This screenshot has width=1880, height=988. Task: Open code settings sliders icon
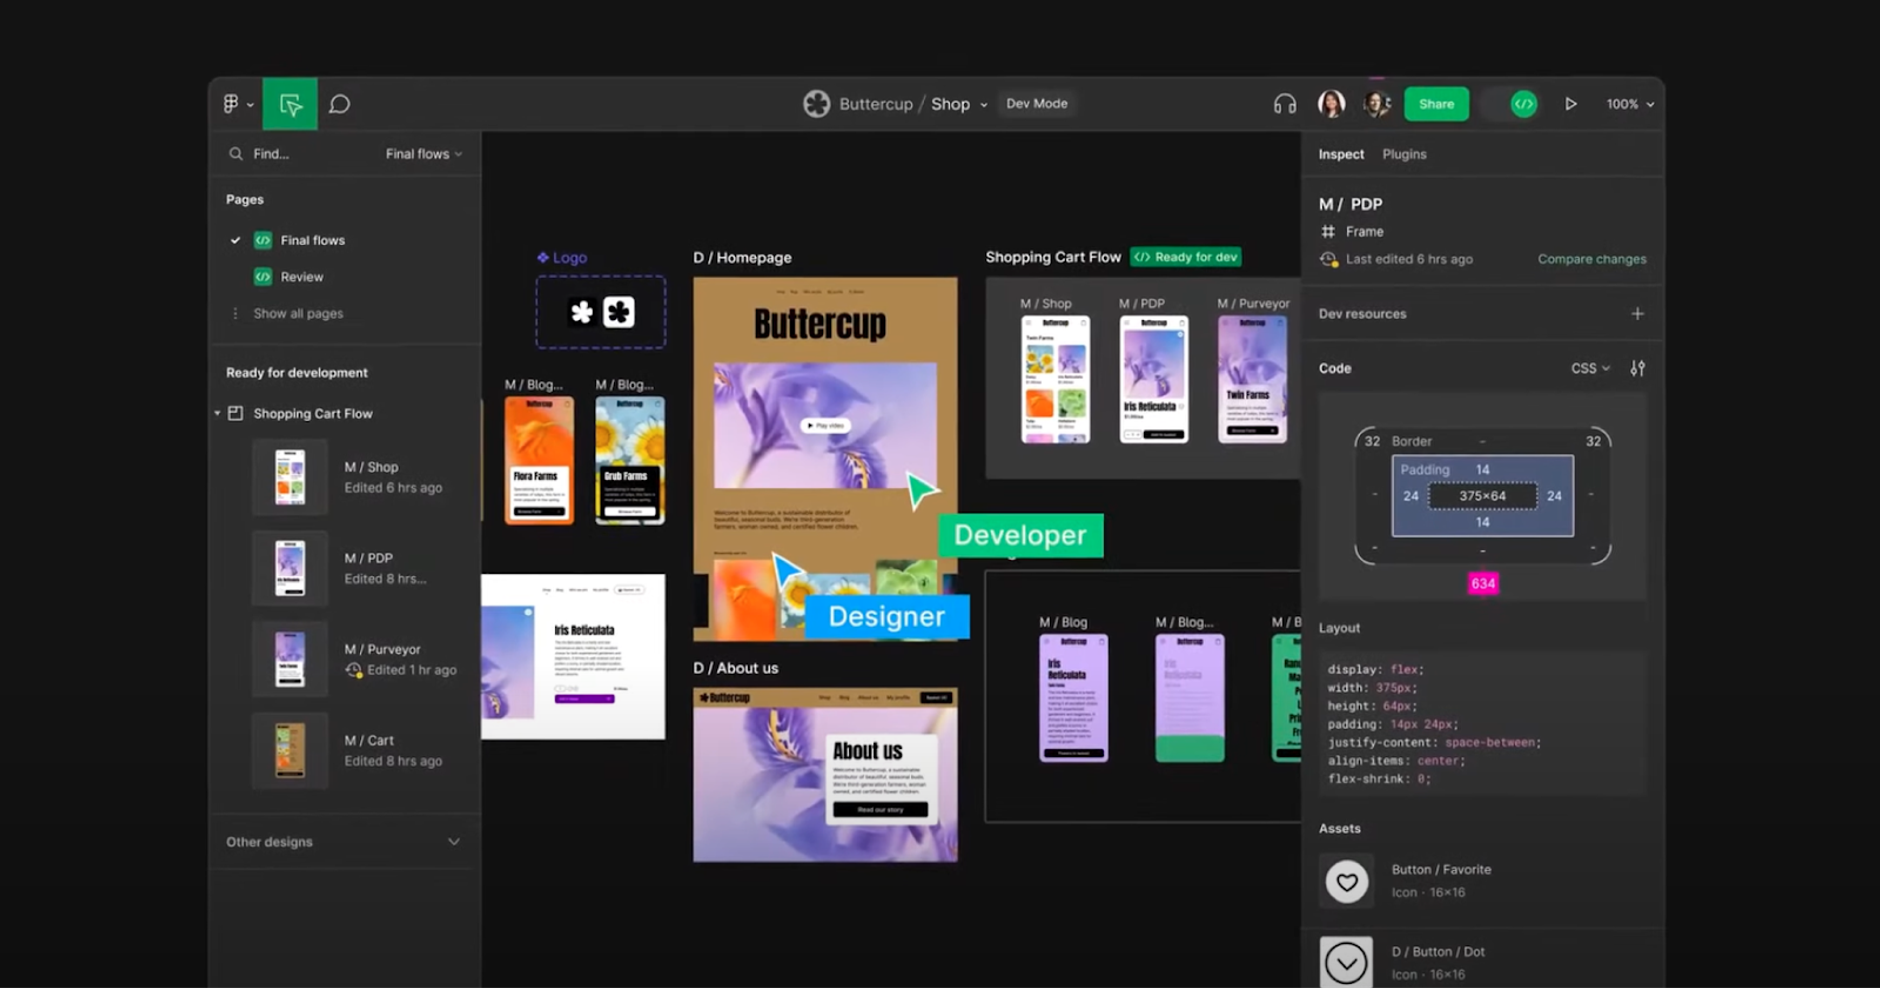tap(1637, 368)
